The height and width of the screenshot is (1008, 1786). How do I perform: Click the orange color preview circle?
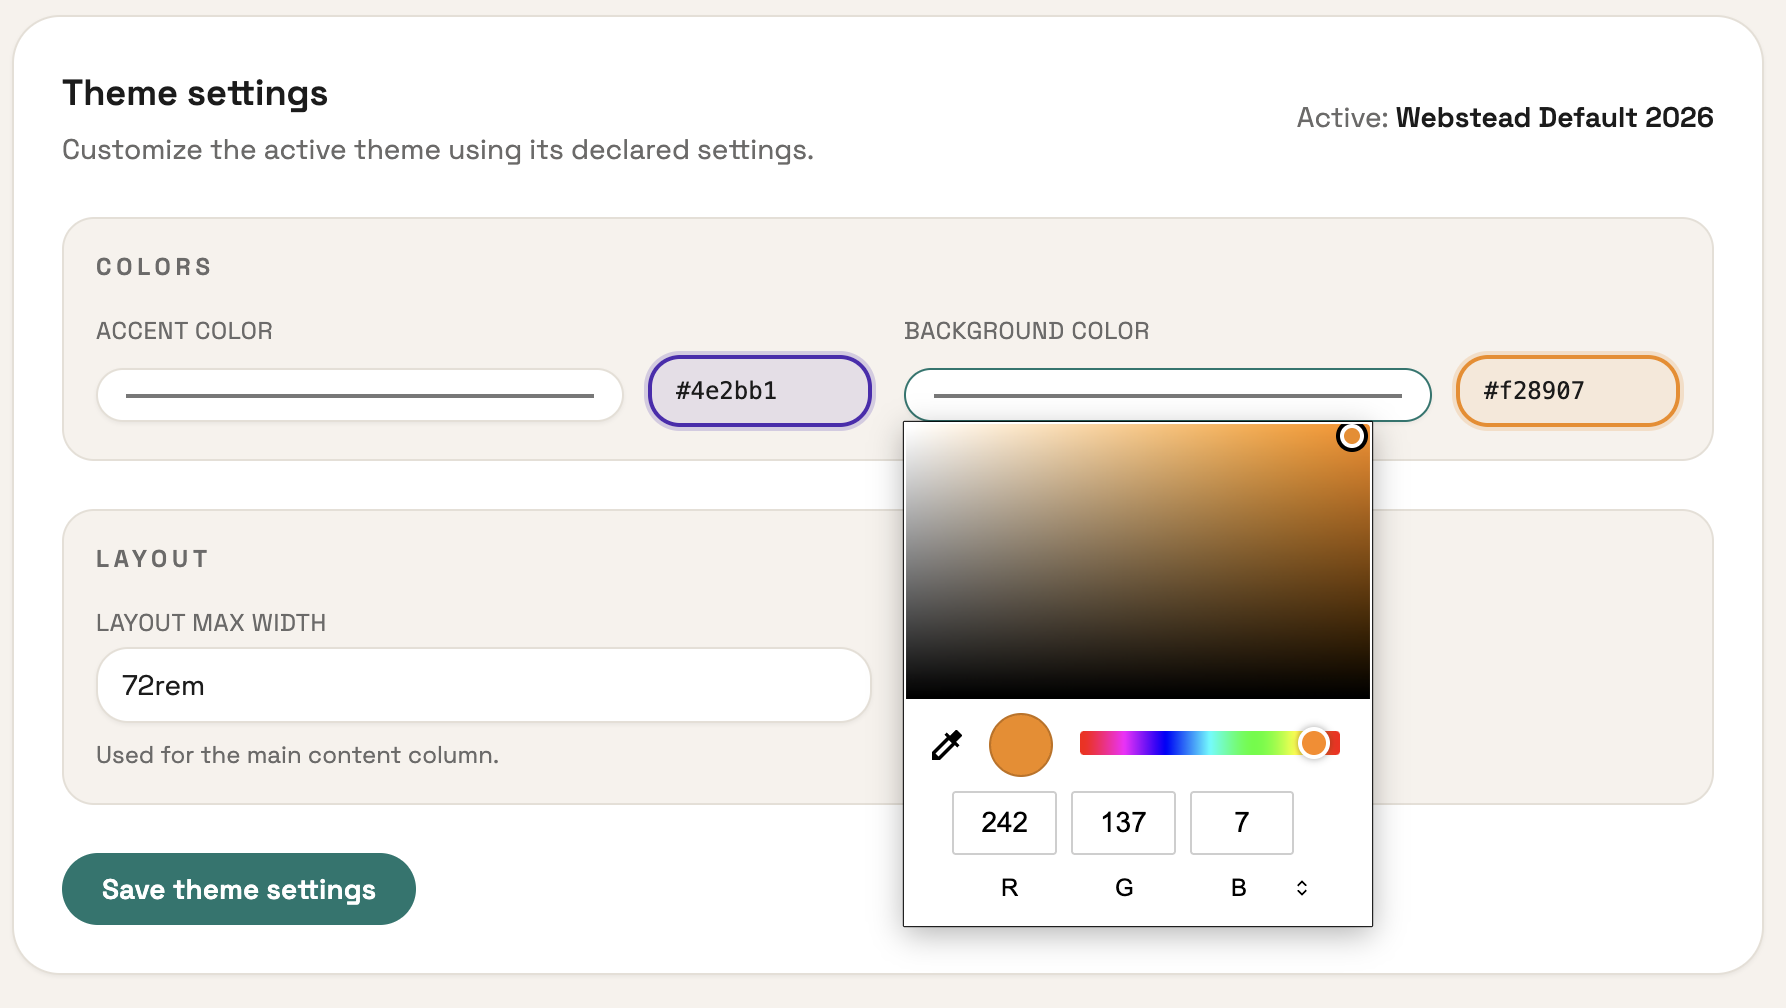coord(1020,745)
